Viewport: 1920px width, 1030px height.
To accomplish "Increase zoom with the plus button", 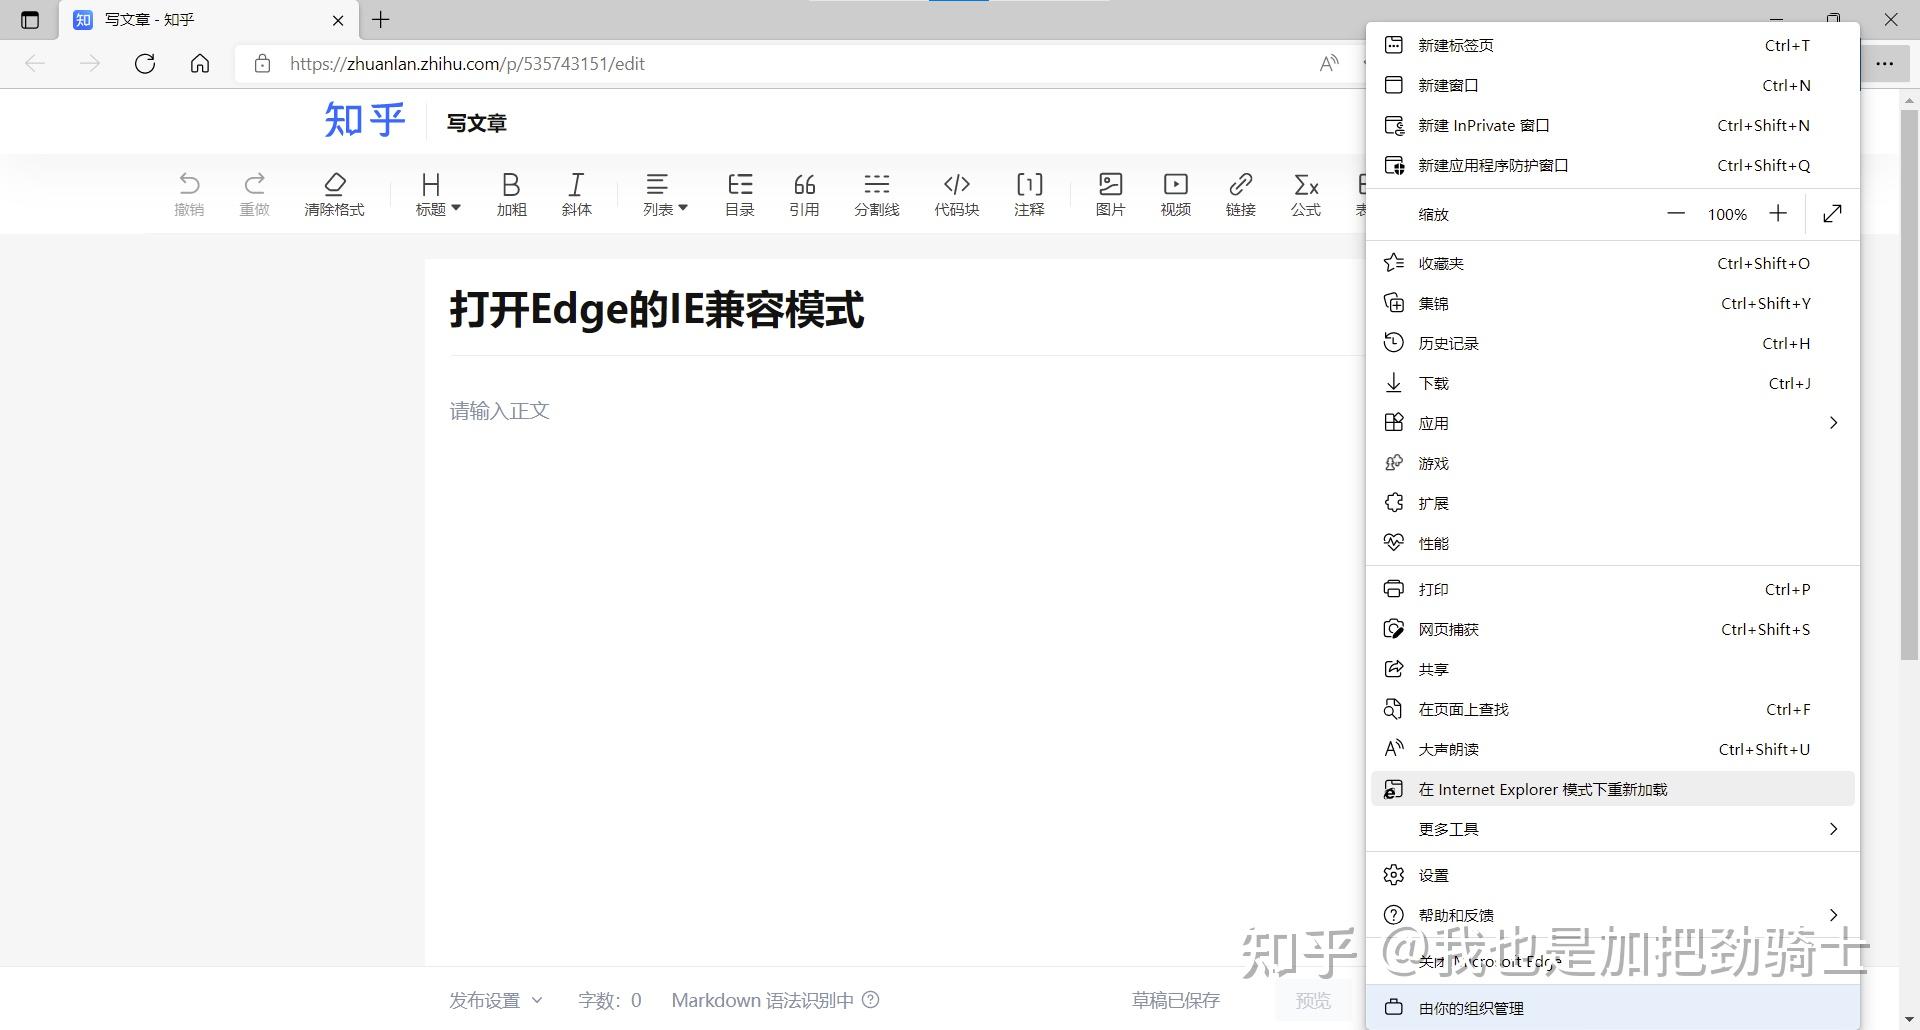I will tap(1778, 214).
